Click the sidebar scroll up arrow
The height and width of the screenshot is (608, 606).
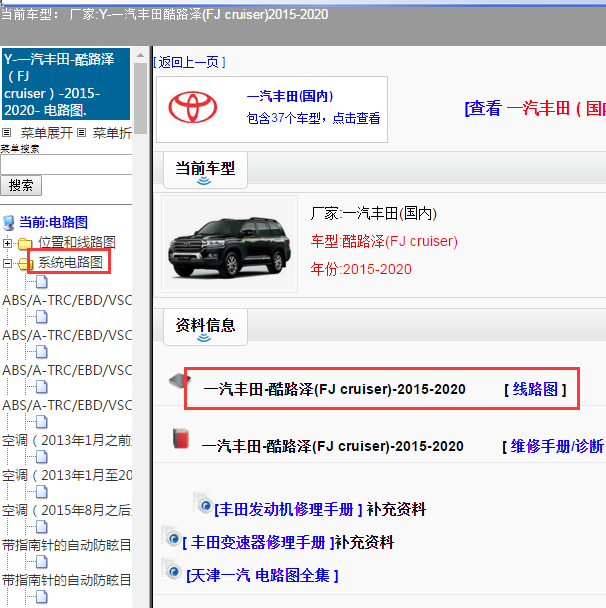click(x=140, y=55)
